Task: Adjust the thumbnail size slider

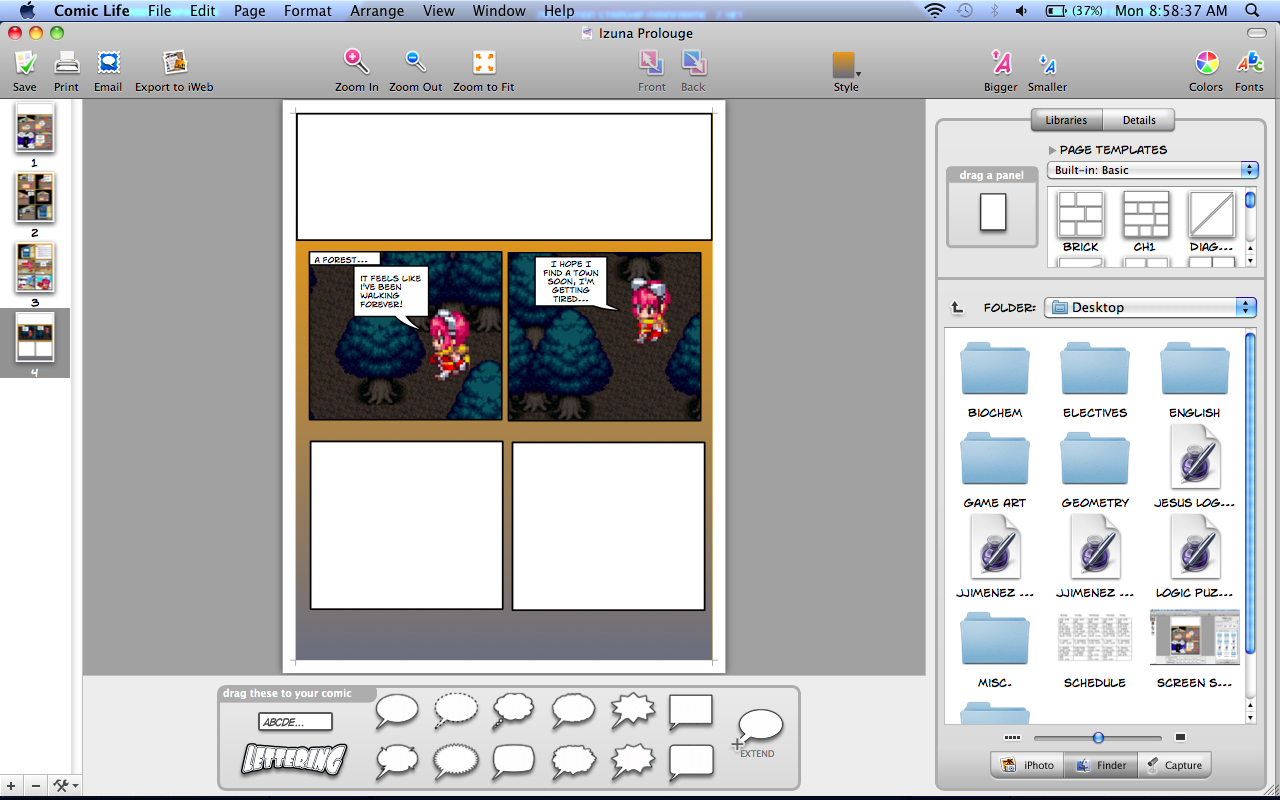Action: 1098,738
